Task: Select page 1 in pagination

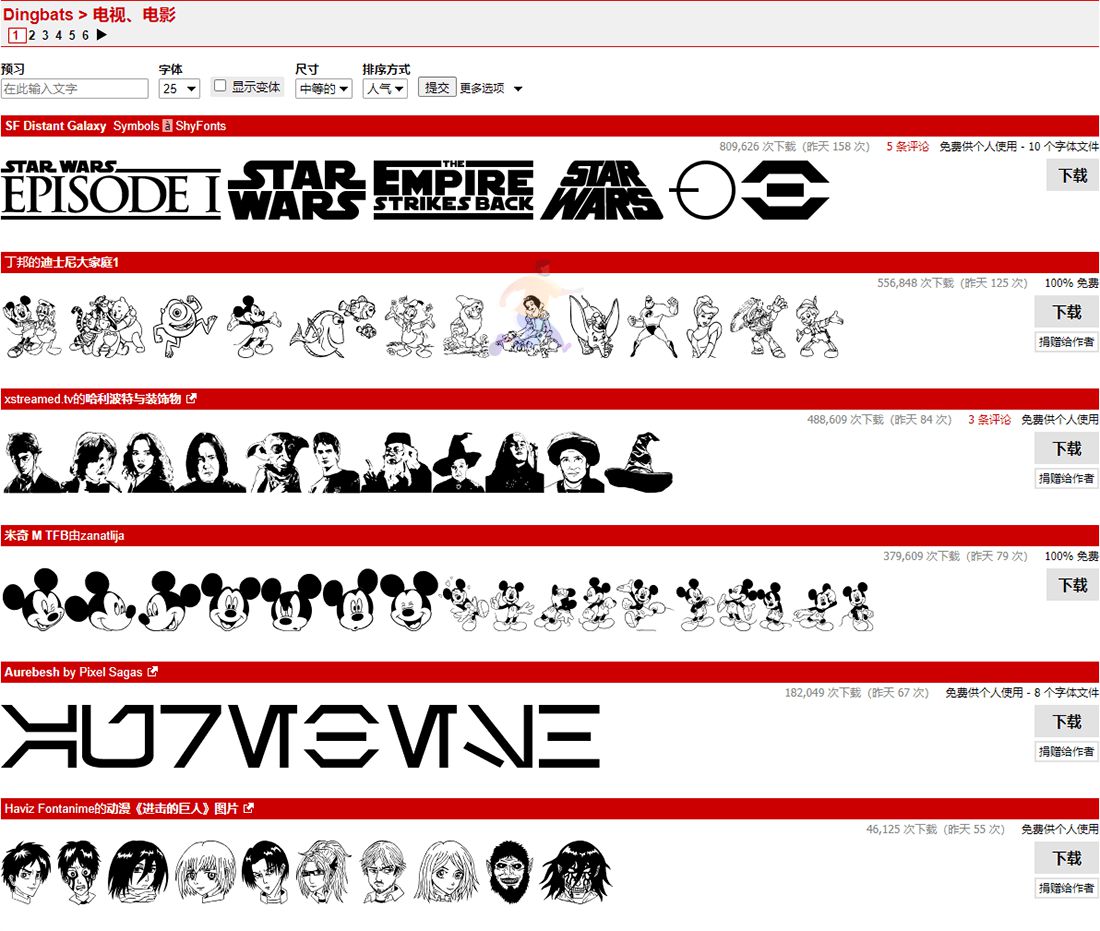Action: pos(17,35)
